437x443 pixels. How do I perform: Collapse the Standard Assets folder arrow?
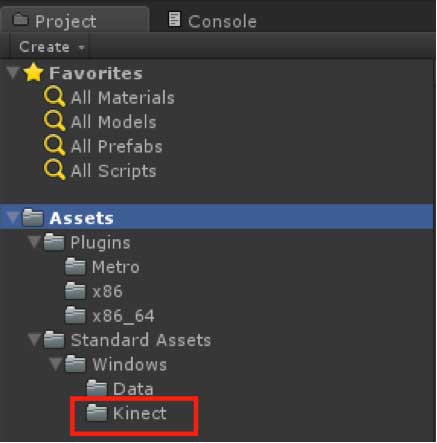[x=34, y=340]
